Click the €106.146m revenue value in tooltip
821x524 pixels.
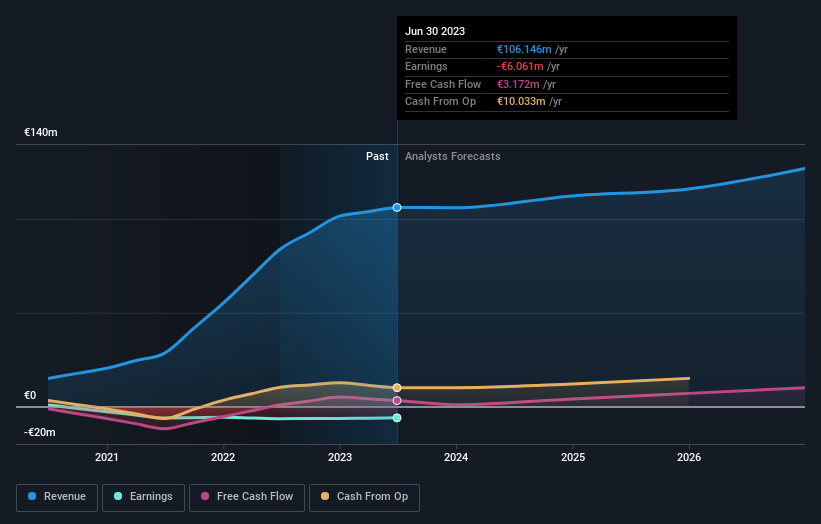click(x=524, y=49)
